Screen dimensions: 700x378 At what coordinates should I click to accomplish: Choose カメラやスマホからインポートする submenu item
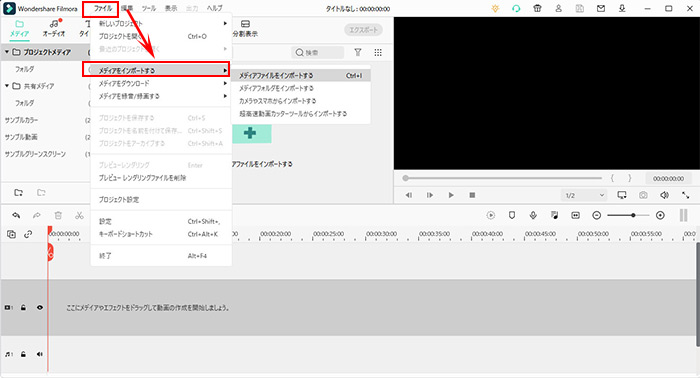point(301,101)
